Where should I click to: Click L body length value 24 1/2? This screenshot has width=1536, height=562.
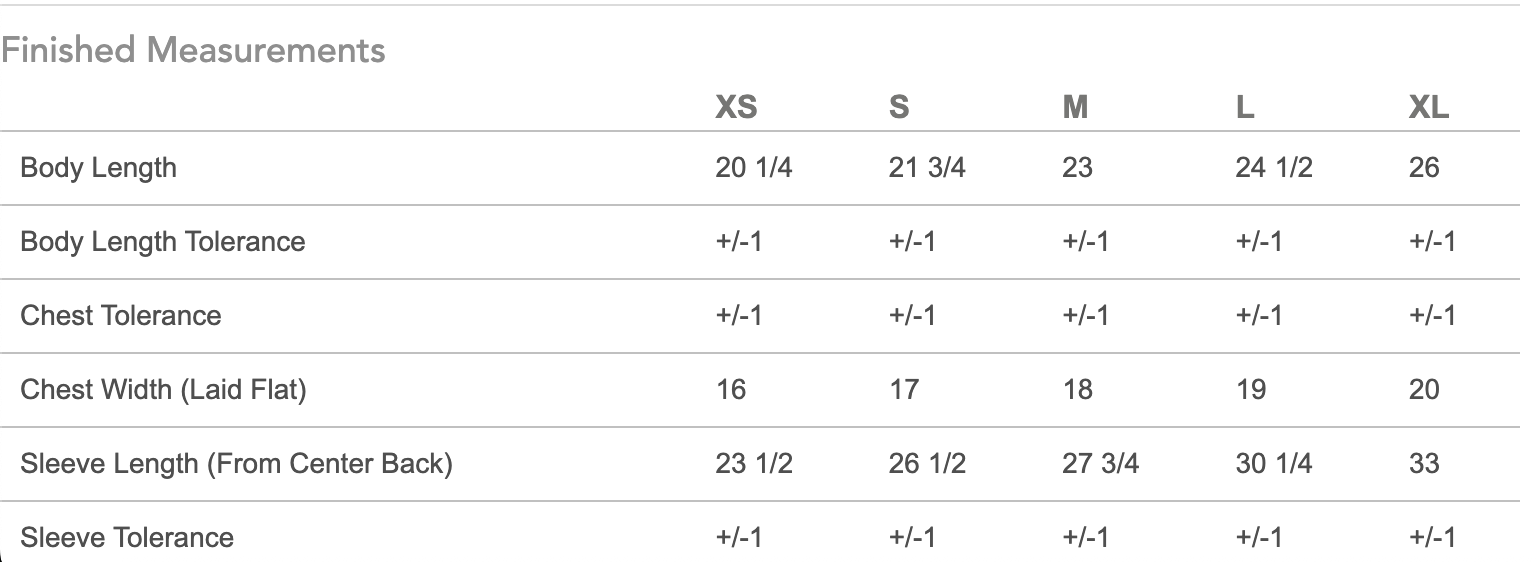point(1274,167)
